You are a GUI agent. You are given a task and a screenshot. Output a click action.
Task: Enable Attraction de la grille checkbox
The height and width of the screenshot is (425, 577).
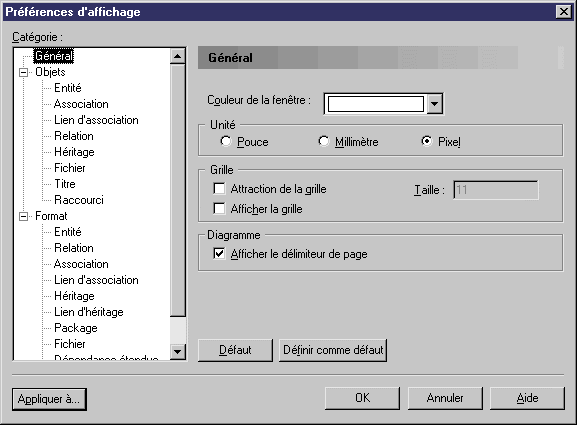(219, 189)
